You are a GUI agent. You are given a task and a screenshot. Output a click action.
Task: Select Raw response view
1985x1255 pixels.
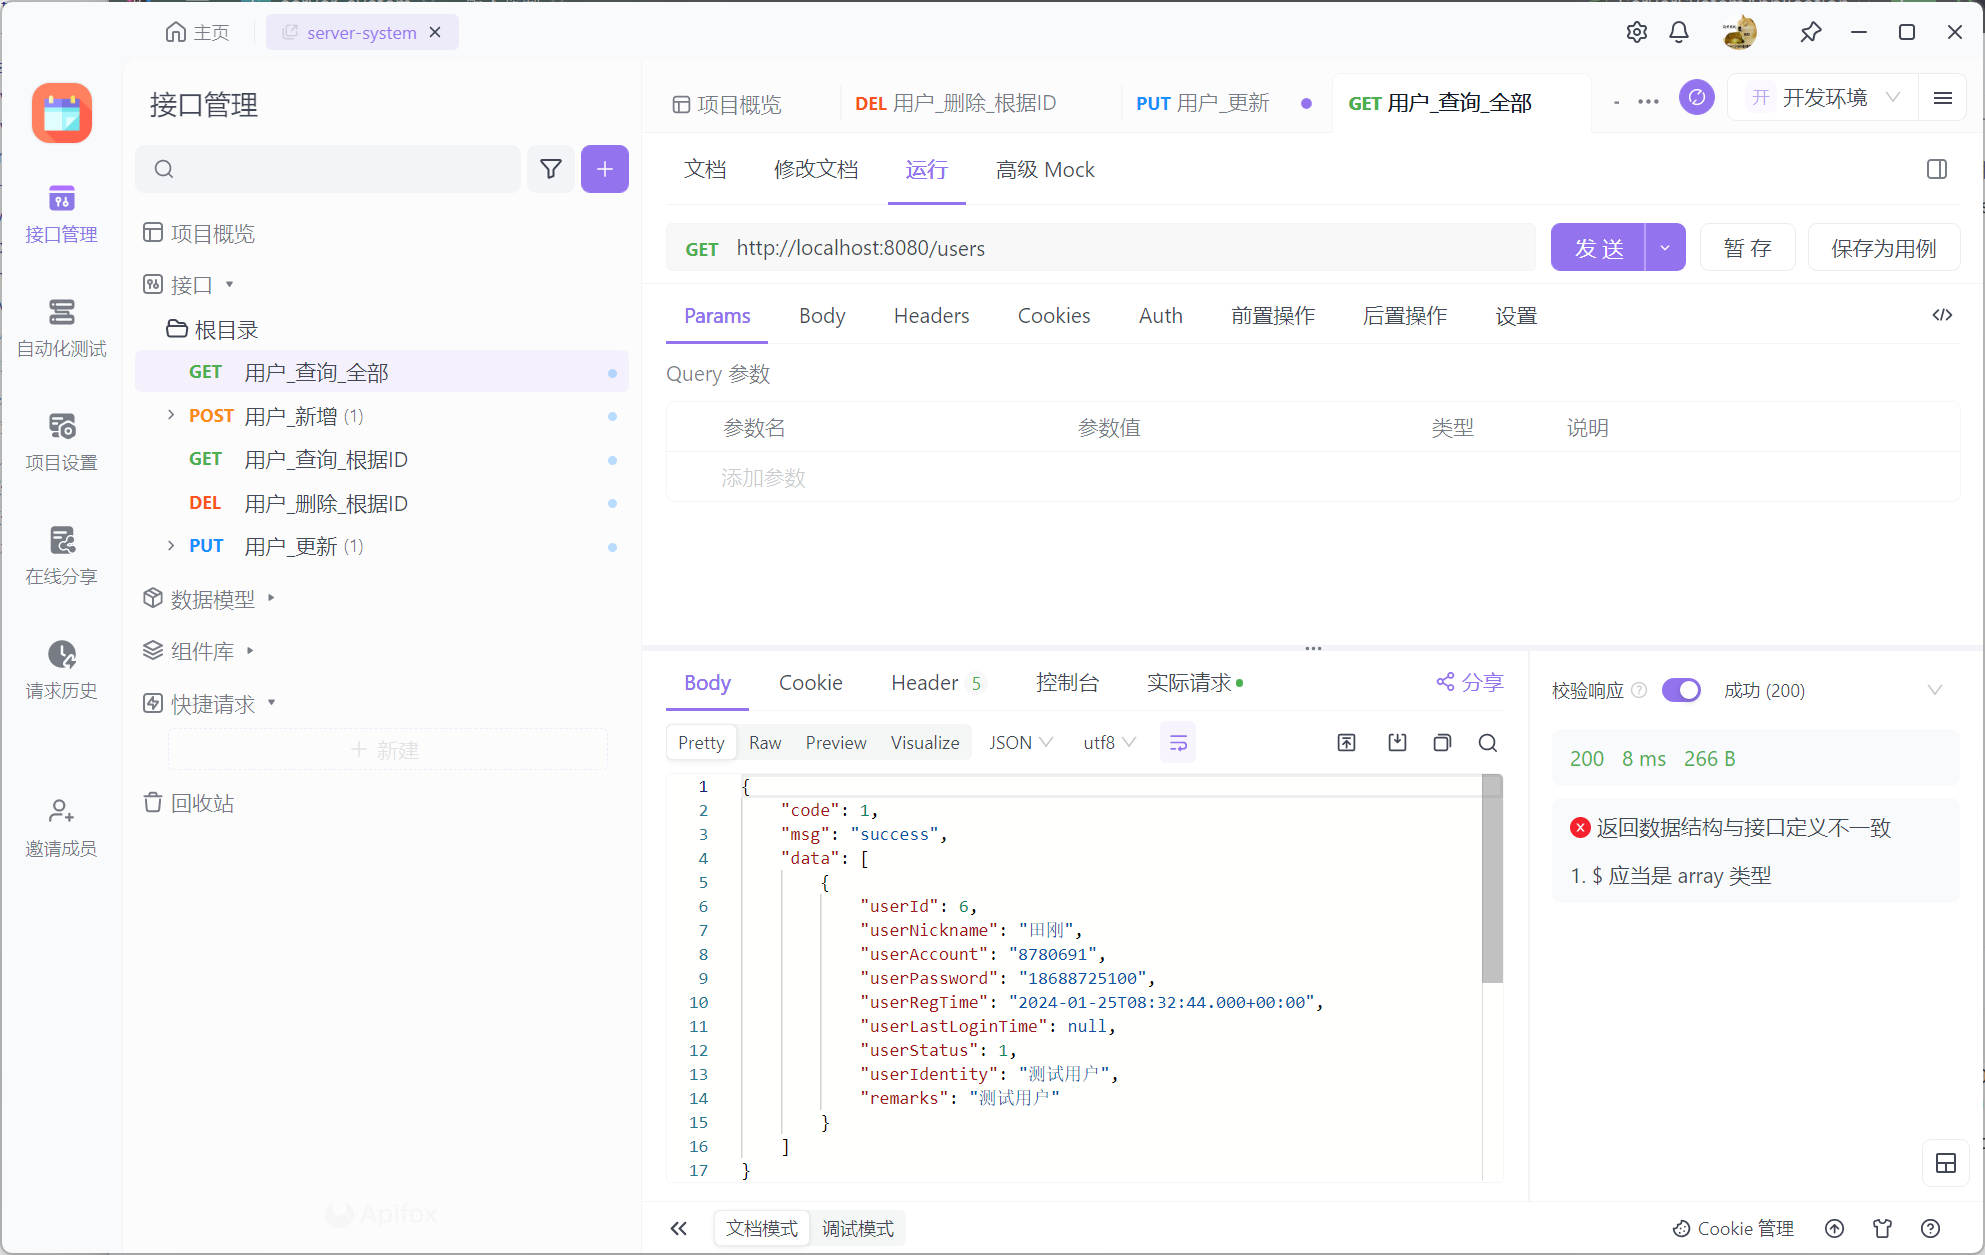pos(765,743)
